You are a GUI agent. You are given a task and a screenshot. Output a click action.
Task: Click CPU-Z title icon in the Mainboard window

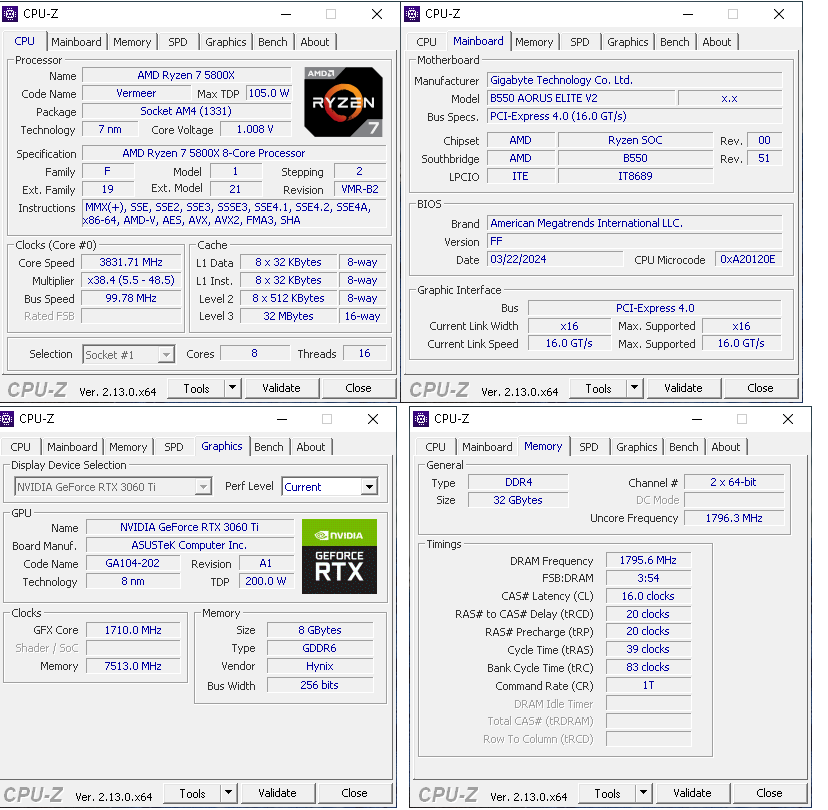tap(412, 14)
